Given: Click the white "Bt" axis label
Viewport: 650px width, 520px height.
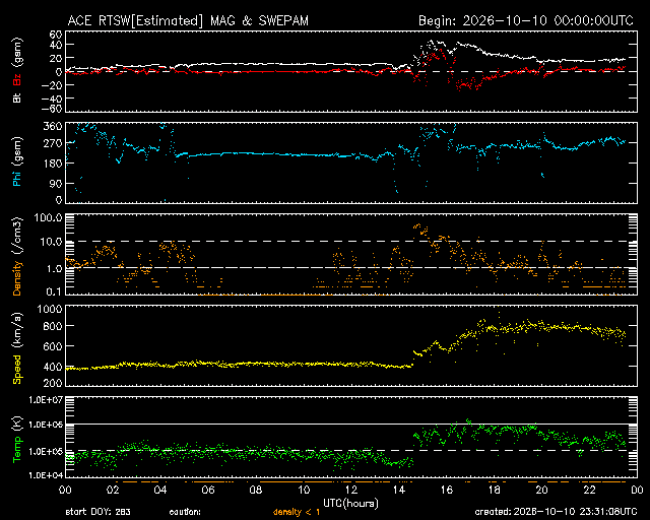Looking at the screenshot, I should click(x=17, y=98).
